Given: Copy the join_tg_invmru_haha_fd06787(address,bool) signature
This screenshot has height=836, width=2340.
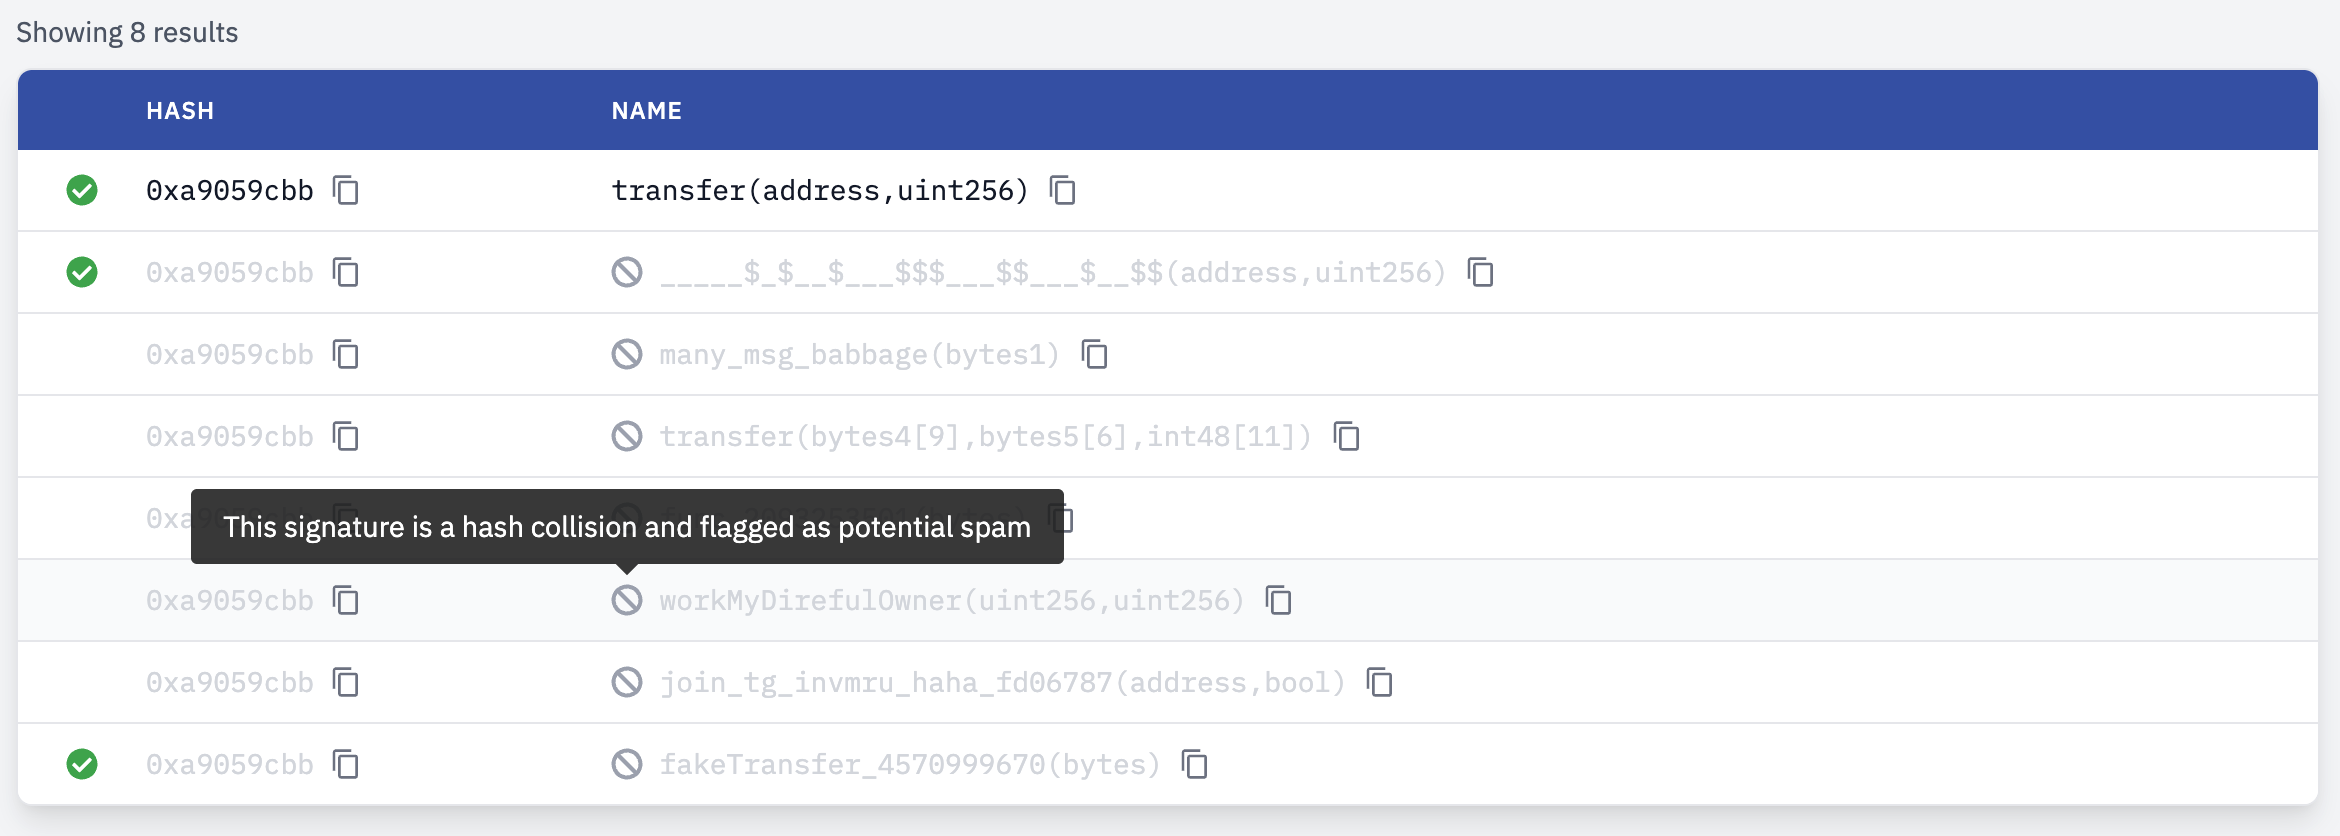Looking at the screenshot, I should 1380,682.
